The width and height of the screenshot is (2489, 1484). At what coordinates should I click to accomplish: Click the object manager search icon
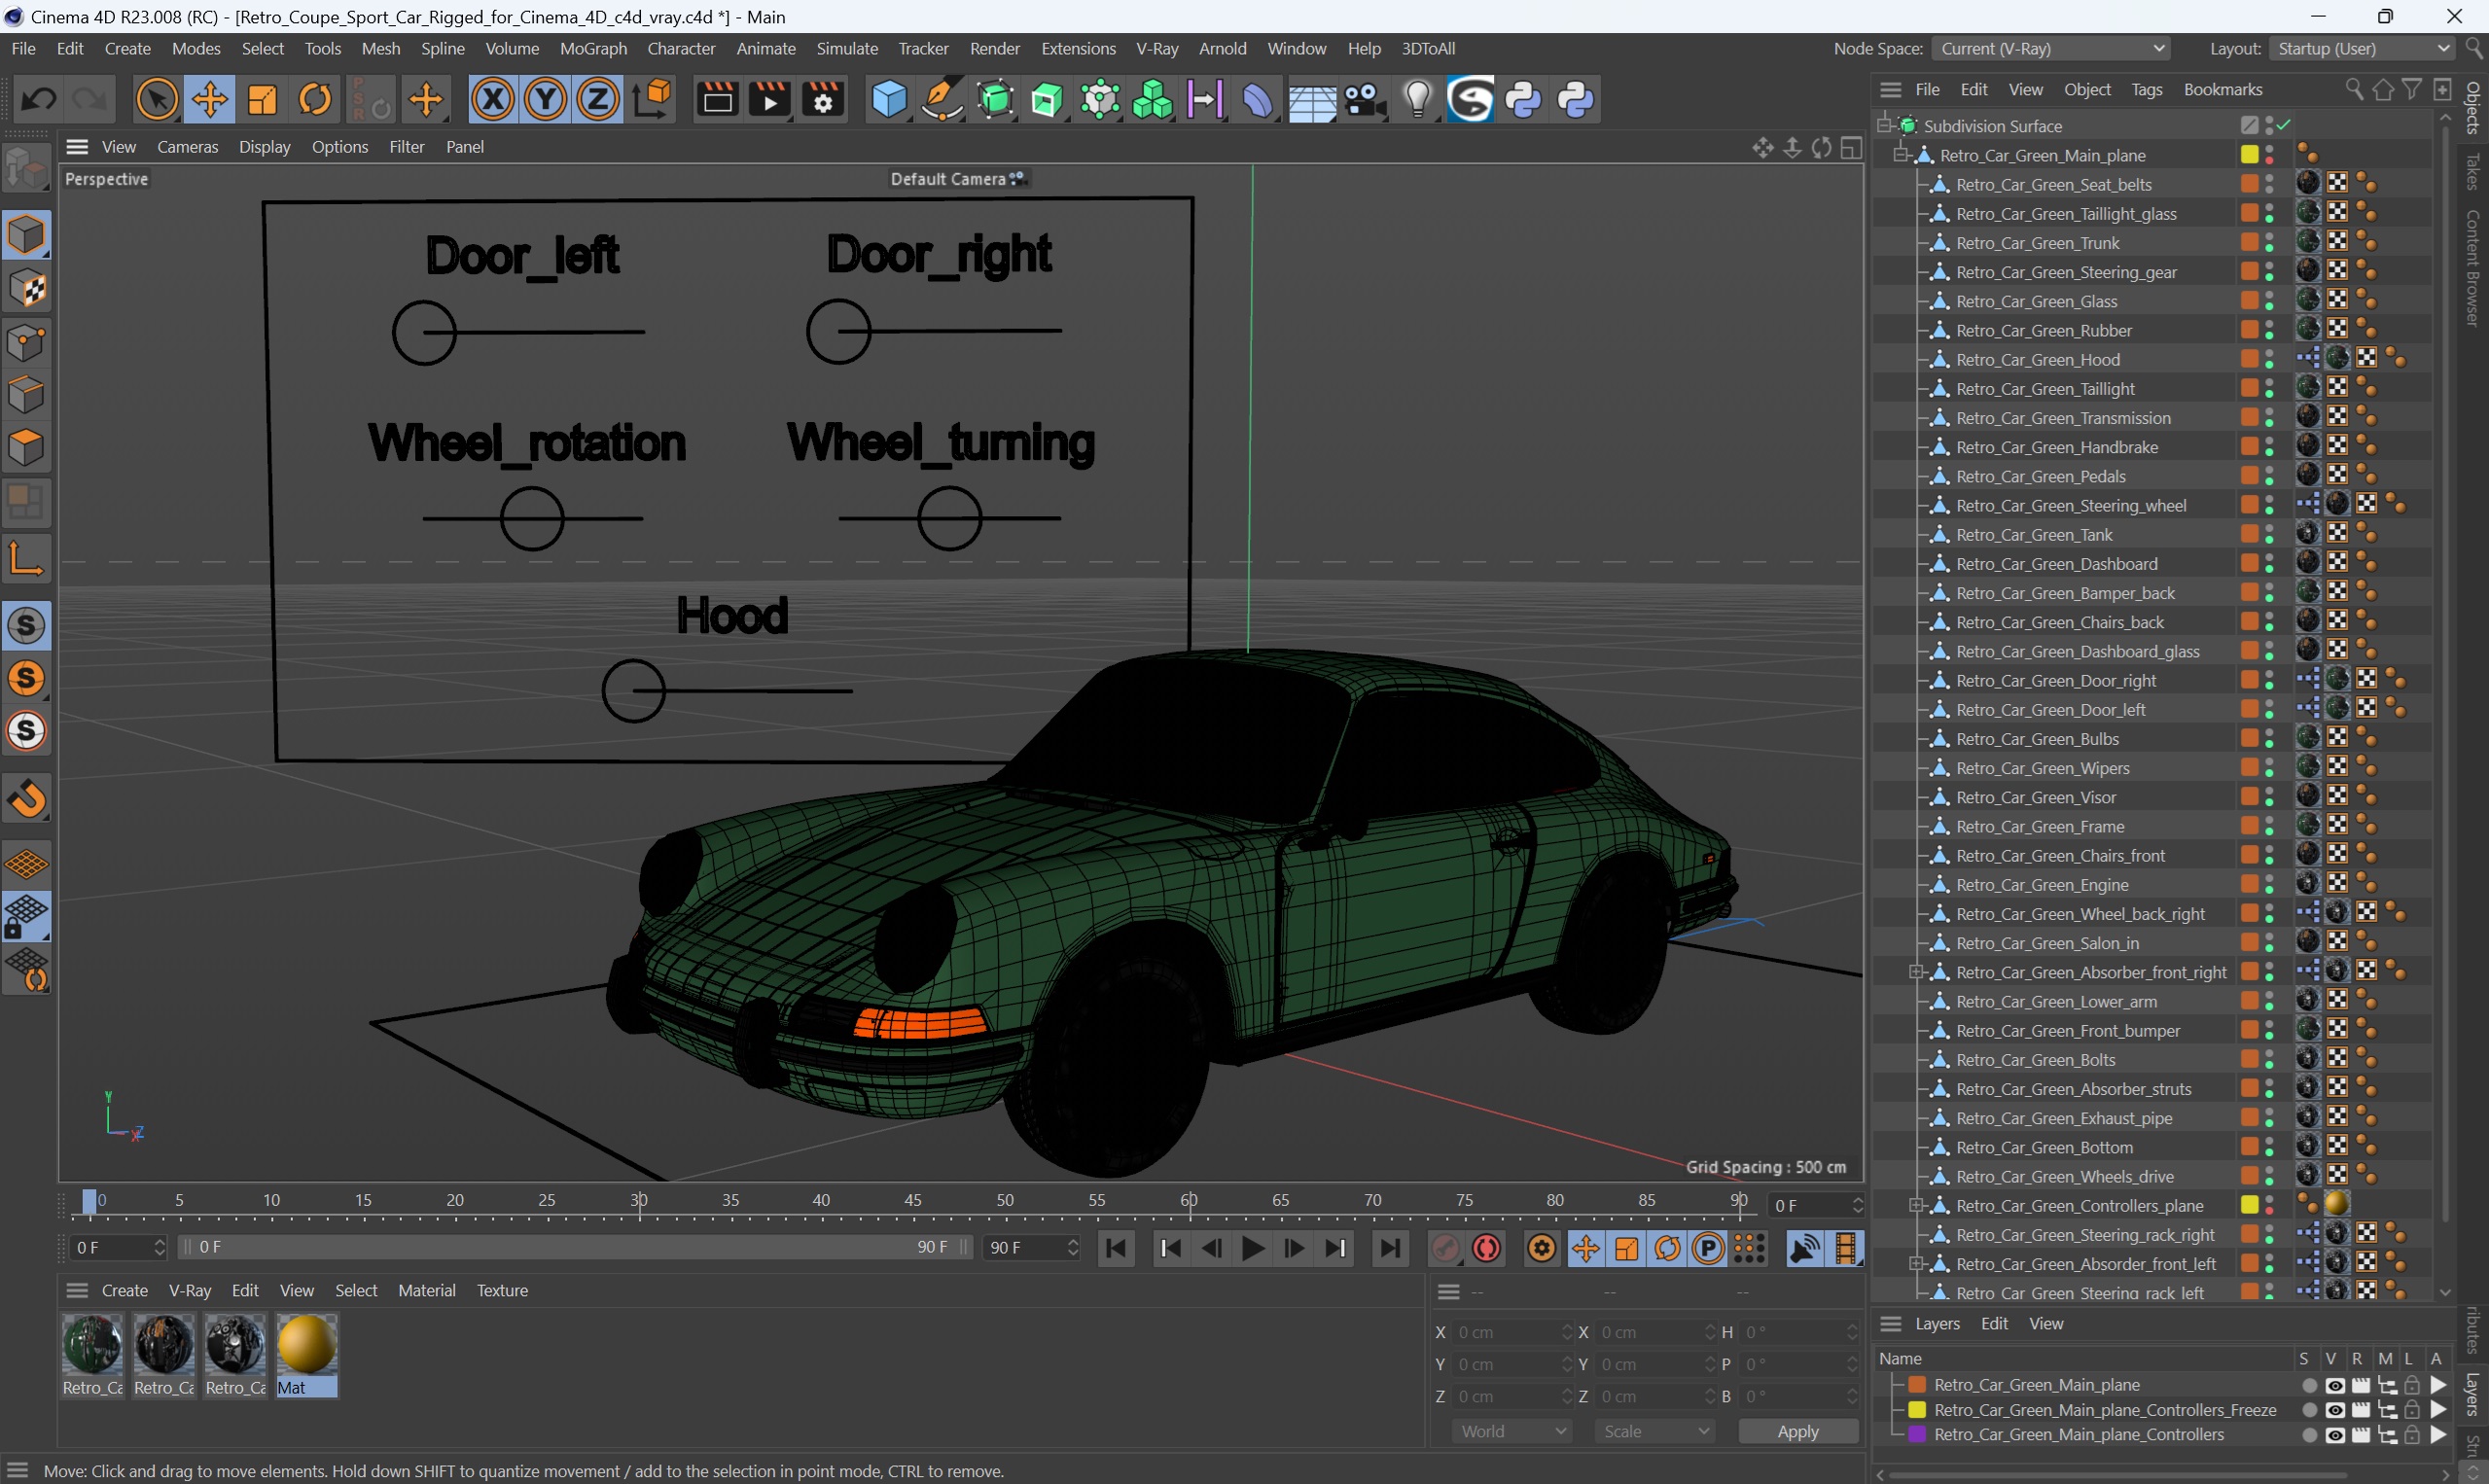2354,90
